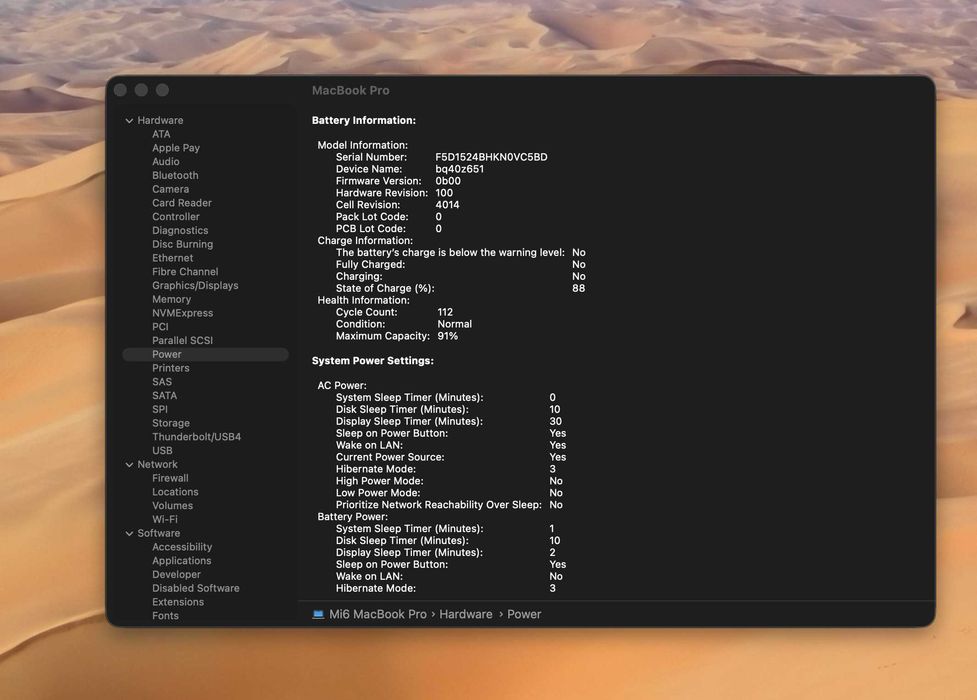Click the Software category label

tap(158, 533)
